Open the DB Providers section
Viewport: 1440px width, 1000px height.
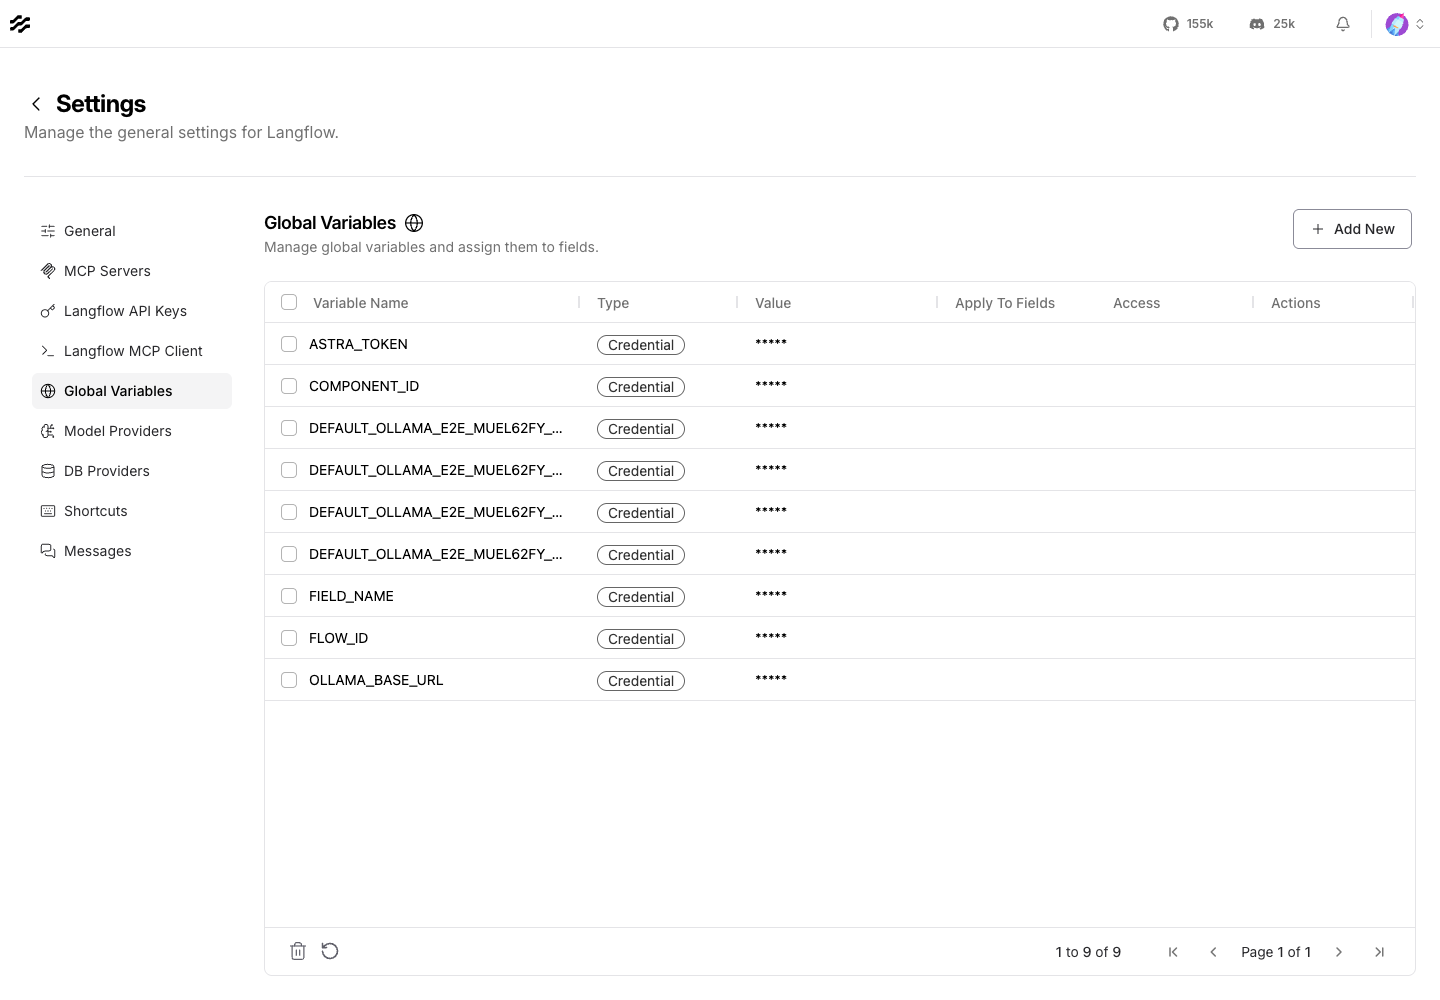tap(132, 471)
